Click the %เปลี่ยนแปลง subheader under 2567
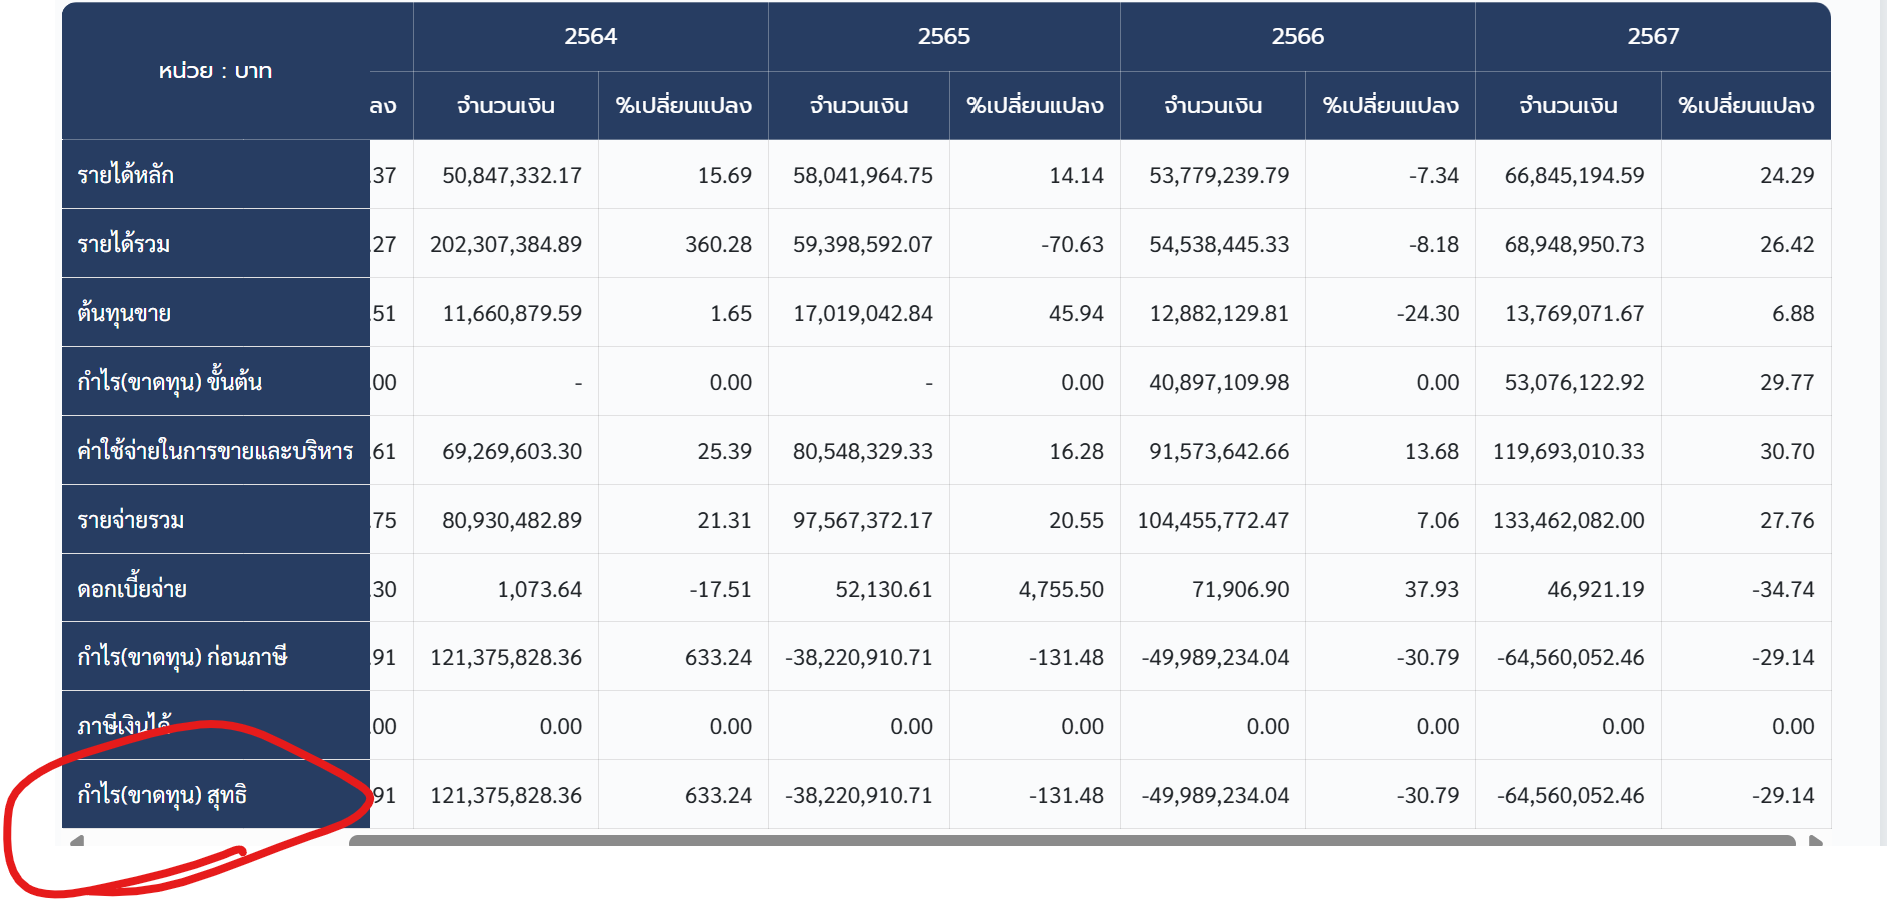Image resolution: width=1887 pixels, height=903 pixels. [x=1745, y=105]
